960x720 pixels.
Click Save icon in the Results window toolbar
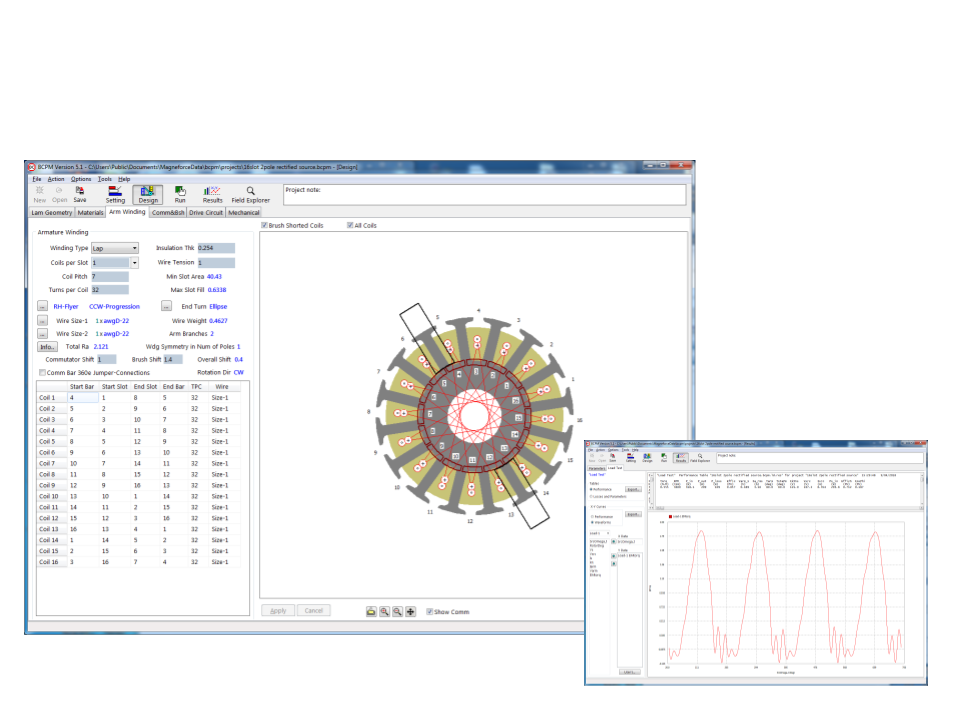click(x=613, y=458)
